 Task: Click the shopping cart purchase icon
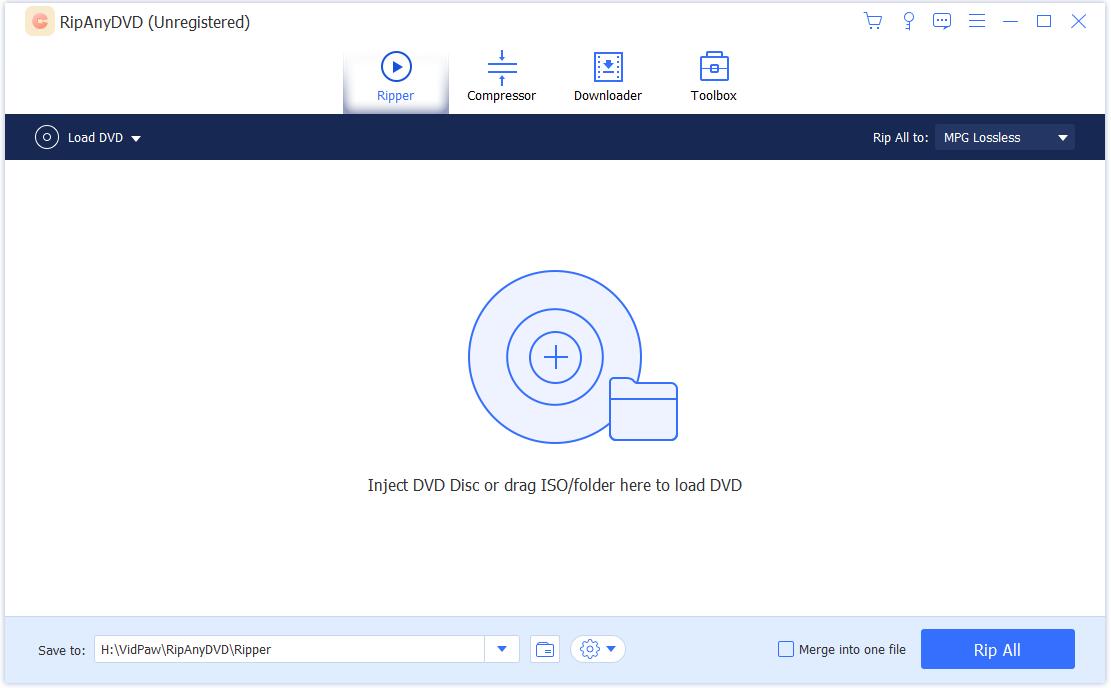[872, 21]
